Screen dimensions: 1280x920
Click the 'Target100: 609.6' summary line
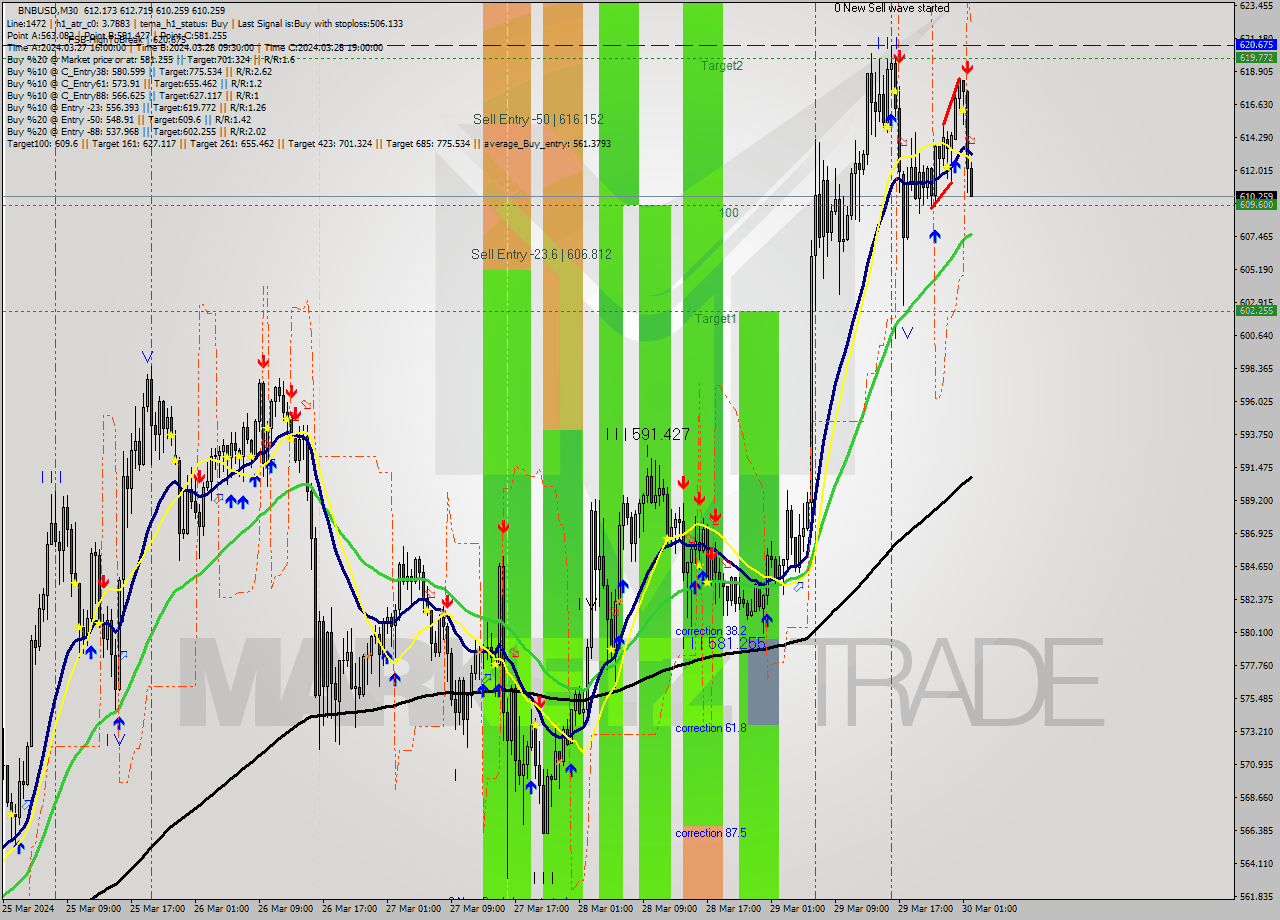(x=309, y=144)
